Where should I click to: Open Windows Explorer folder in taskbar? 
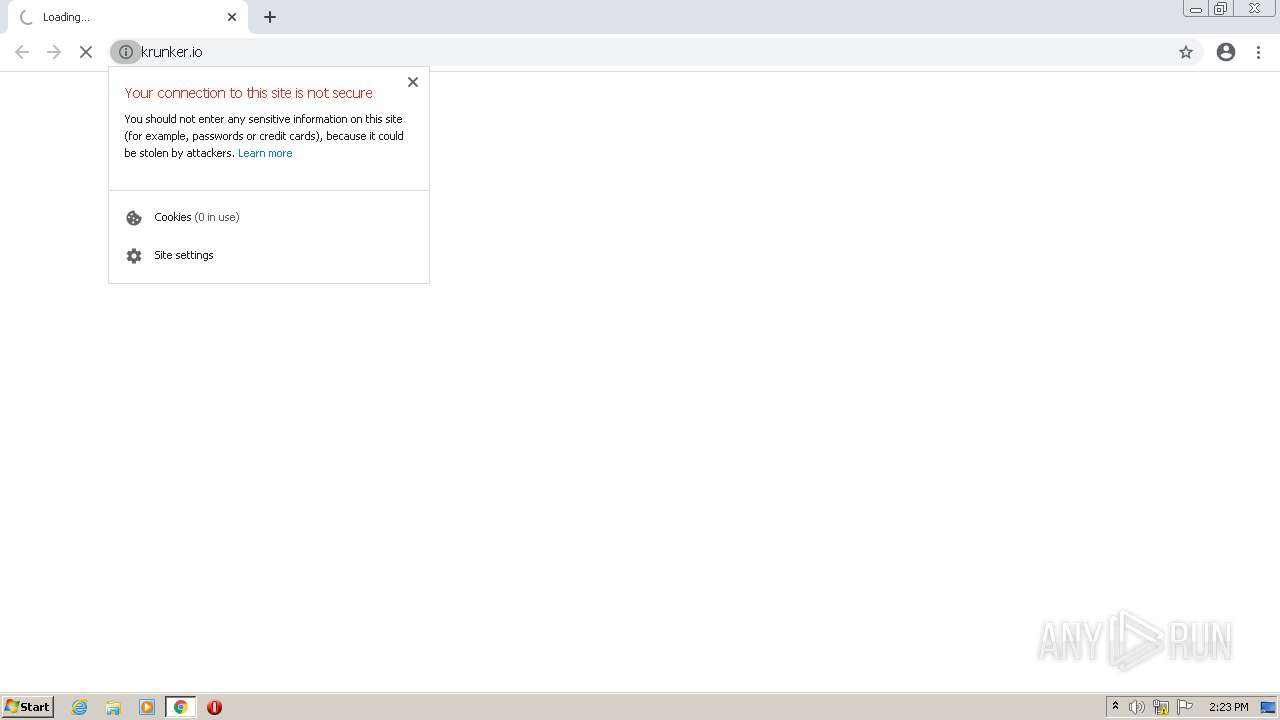click(113, 707)
